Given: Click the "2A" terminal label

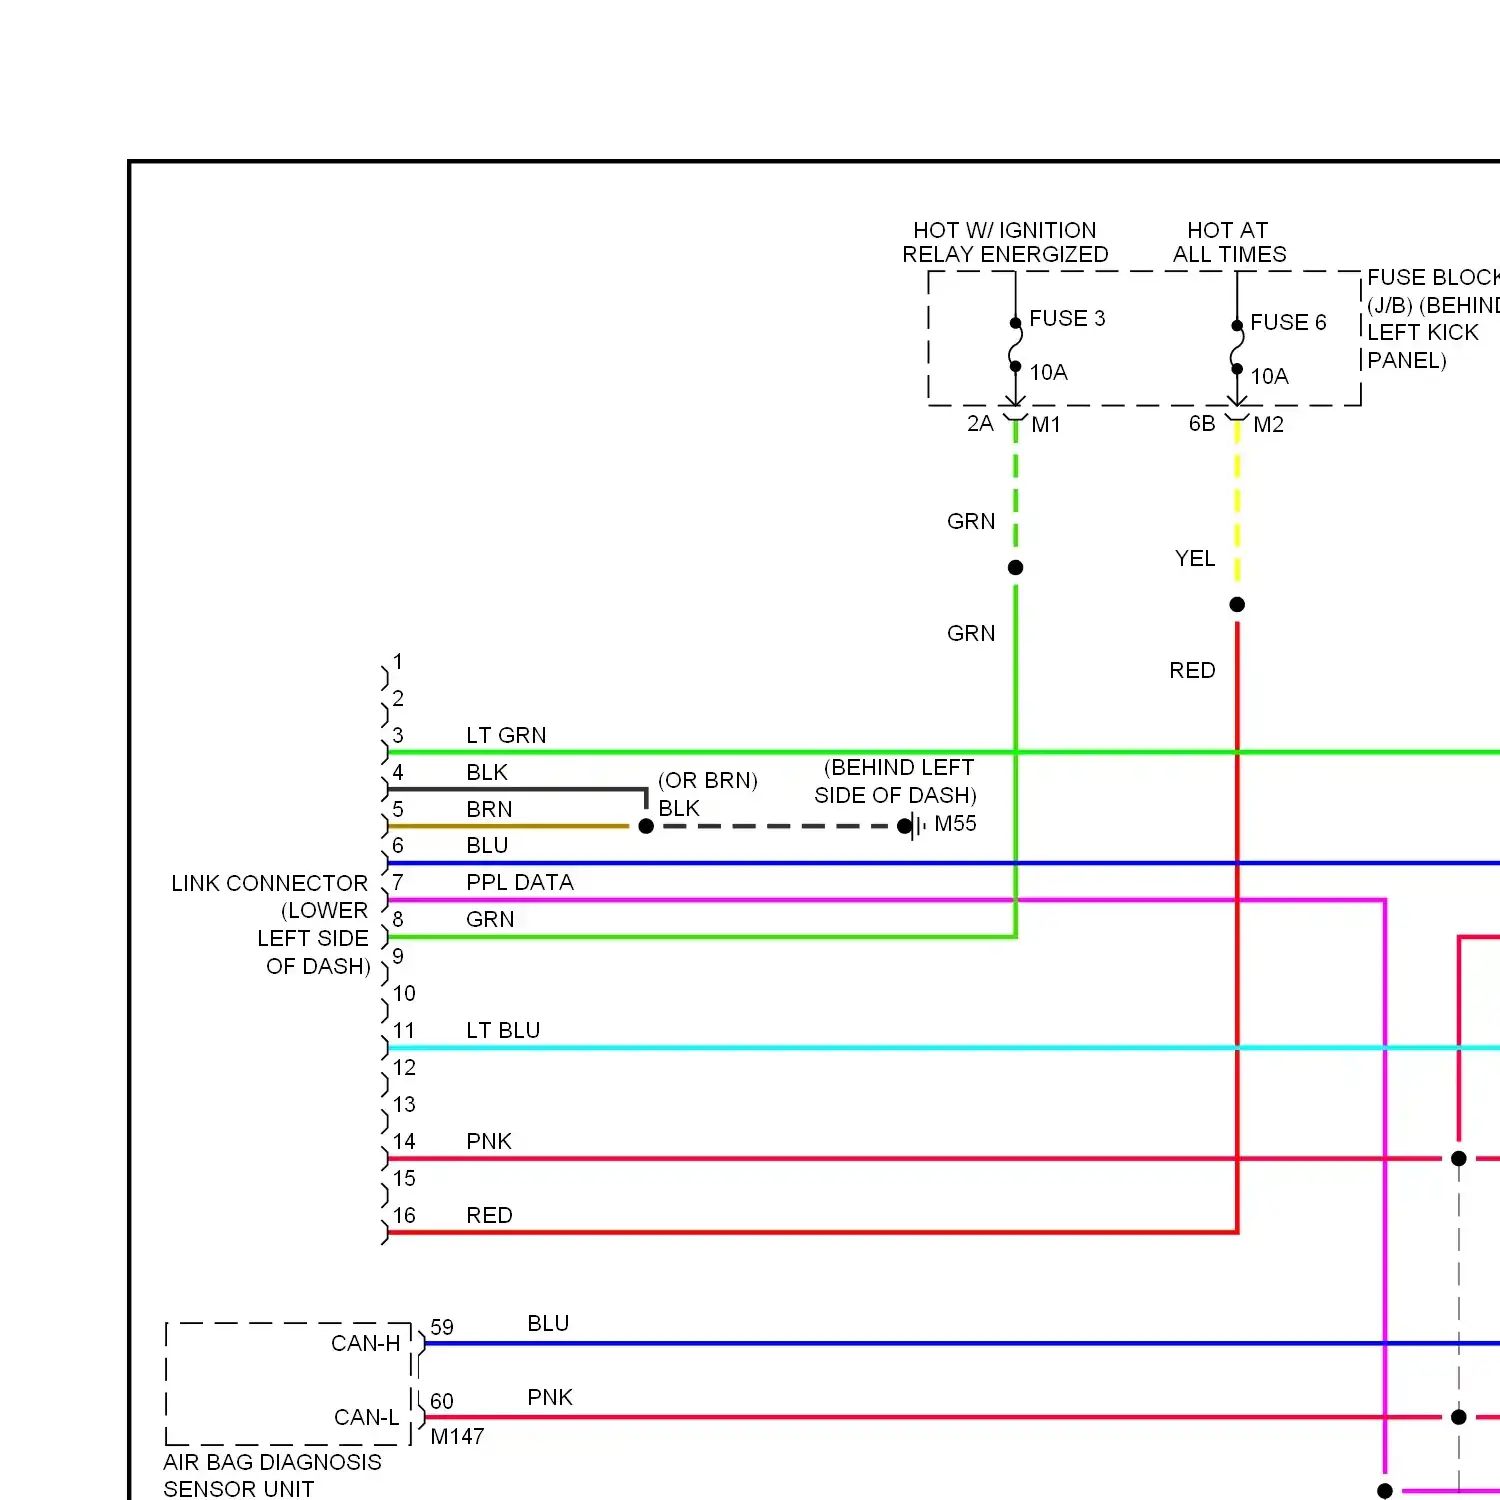Looking at the screenshot, I should tap(980, 423).
